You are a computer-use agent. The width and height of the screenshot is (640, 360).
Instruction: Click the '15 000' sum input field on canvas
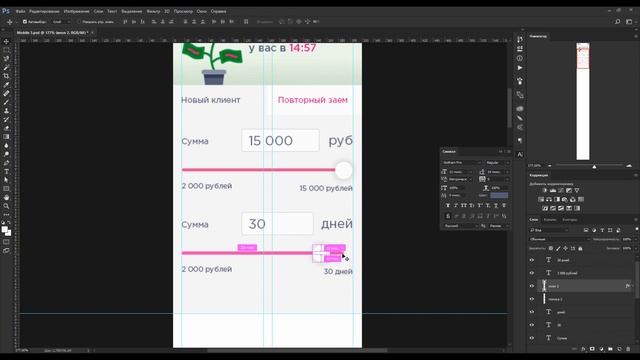pos(280,140)
